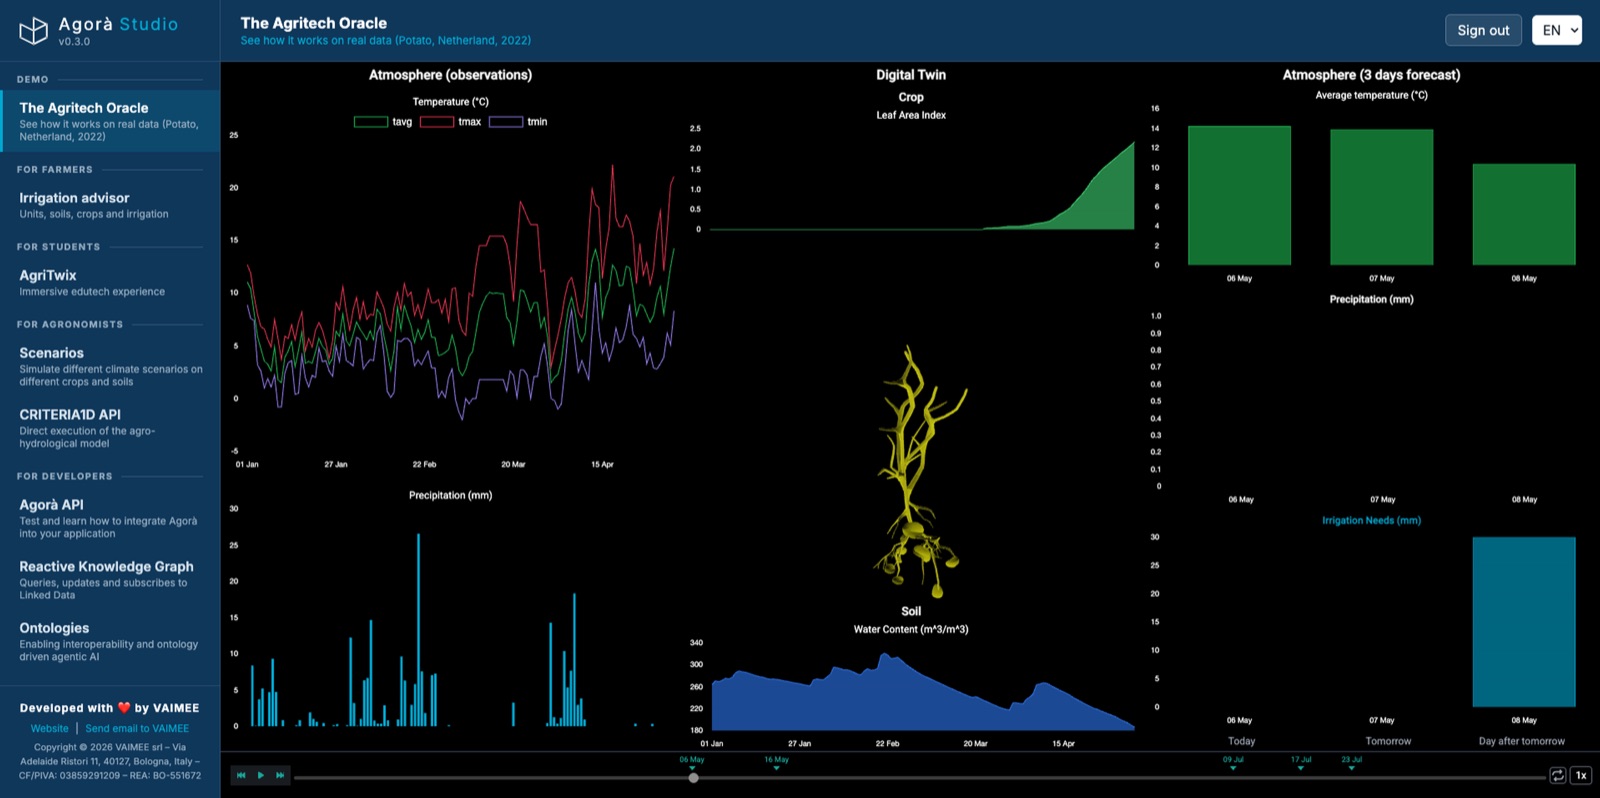Click the Agorà Studio cube logo
The width and height of the screenshot is (1600, 798).
click(33, 31)
